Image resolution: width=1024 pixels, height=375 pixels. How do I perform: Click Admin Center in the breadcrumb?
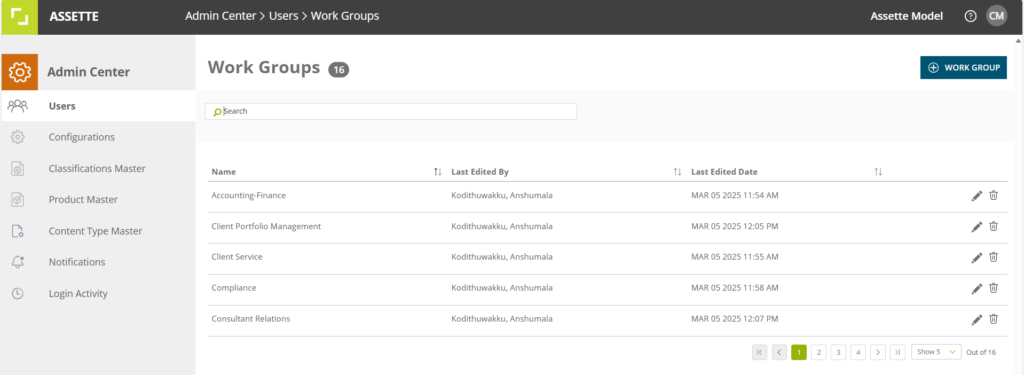tap(221, 16)
